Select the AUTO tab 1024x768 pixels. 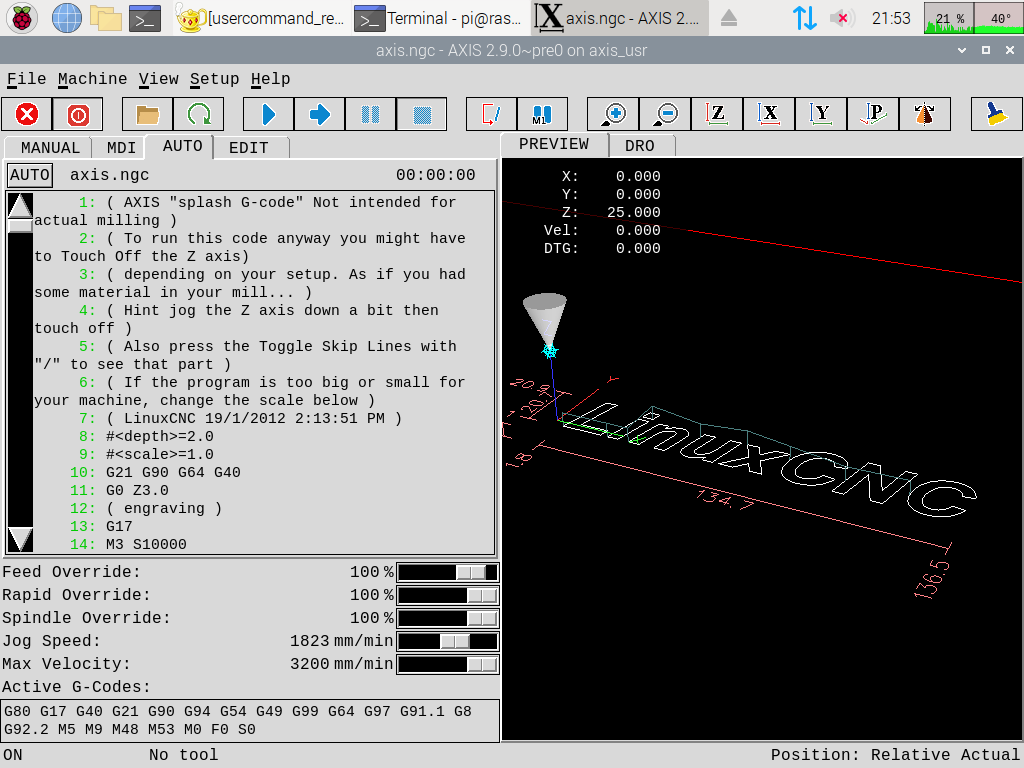pyautogui.click(x=182, y=146)
